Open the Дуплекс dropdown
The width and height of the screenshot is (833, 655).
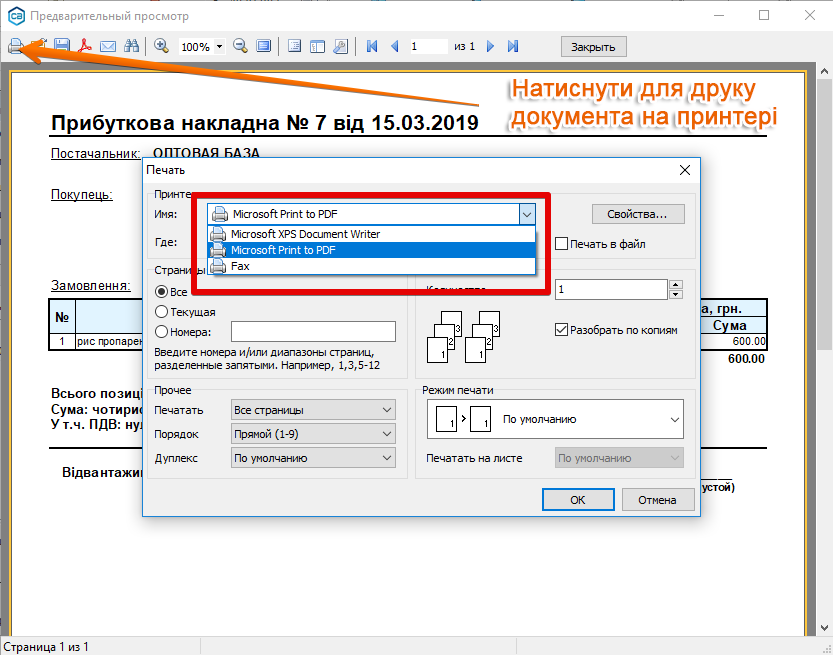(x=313, y=458)
